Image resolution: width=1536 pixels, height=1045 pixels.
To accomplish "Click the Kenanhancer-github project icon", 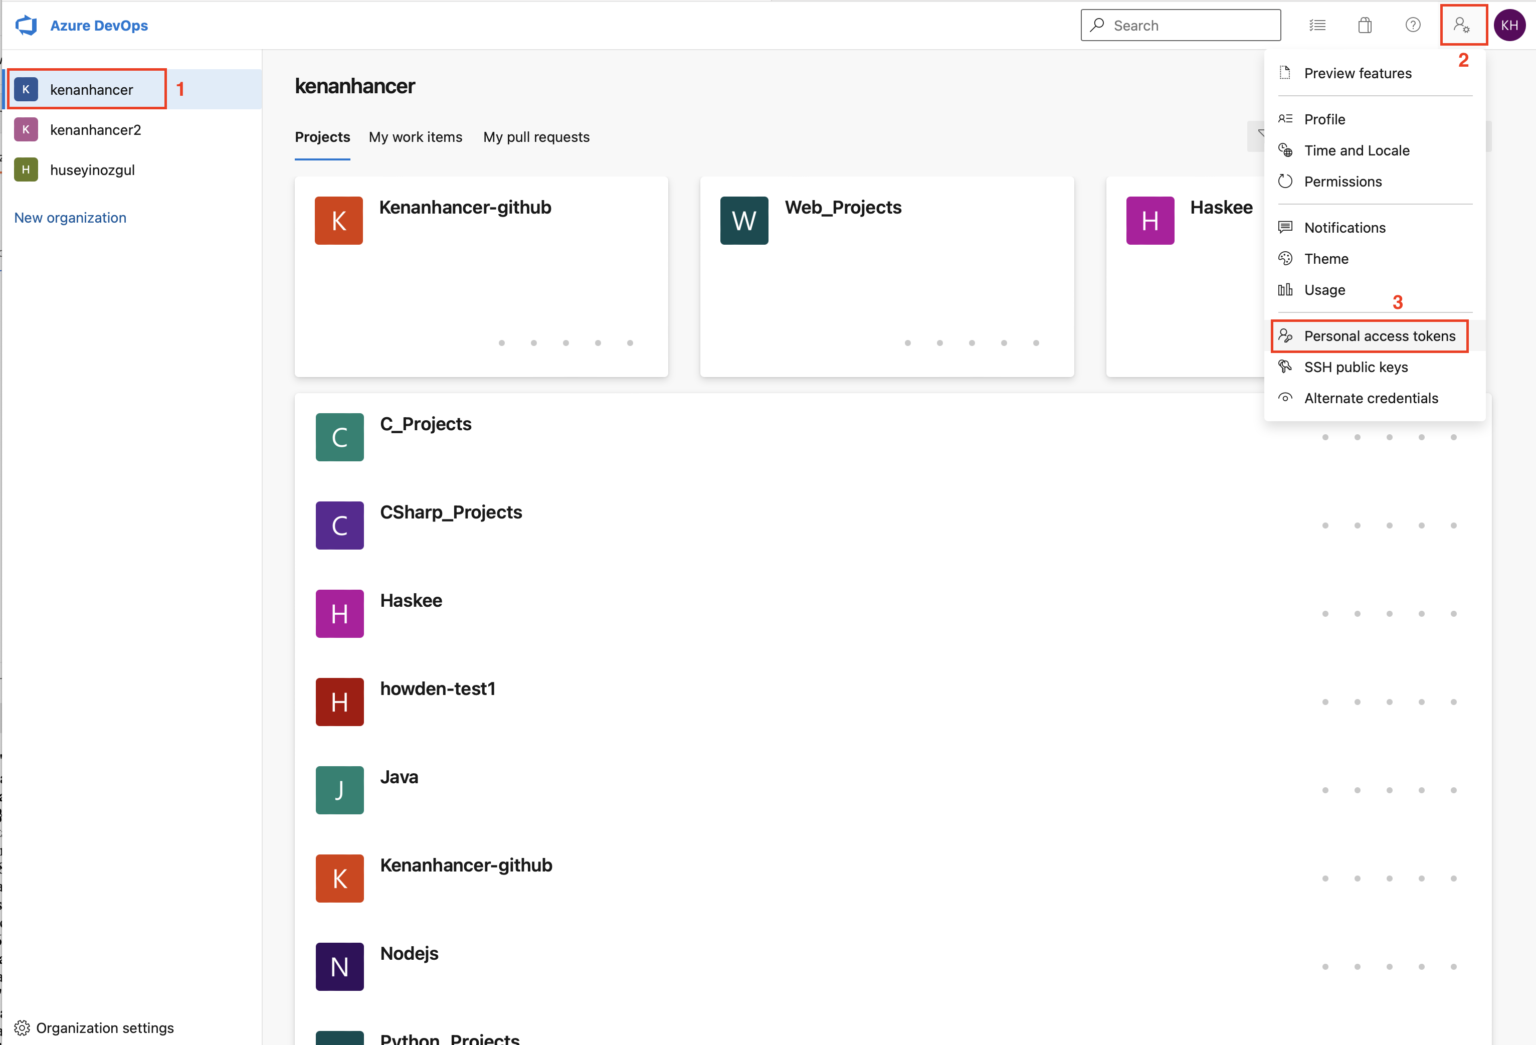I will pos(339,878).
